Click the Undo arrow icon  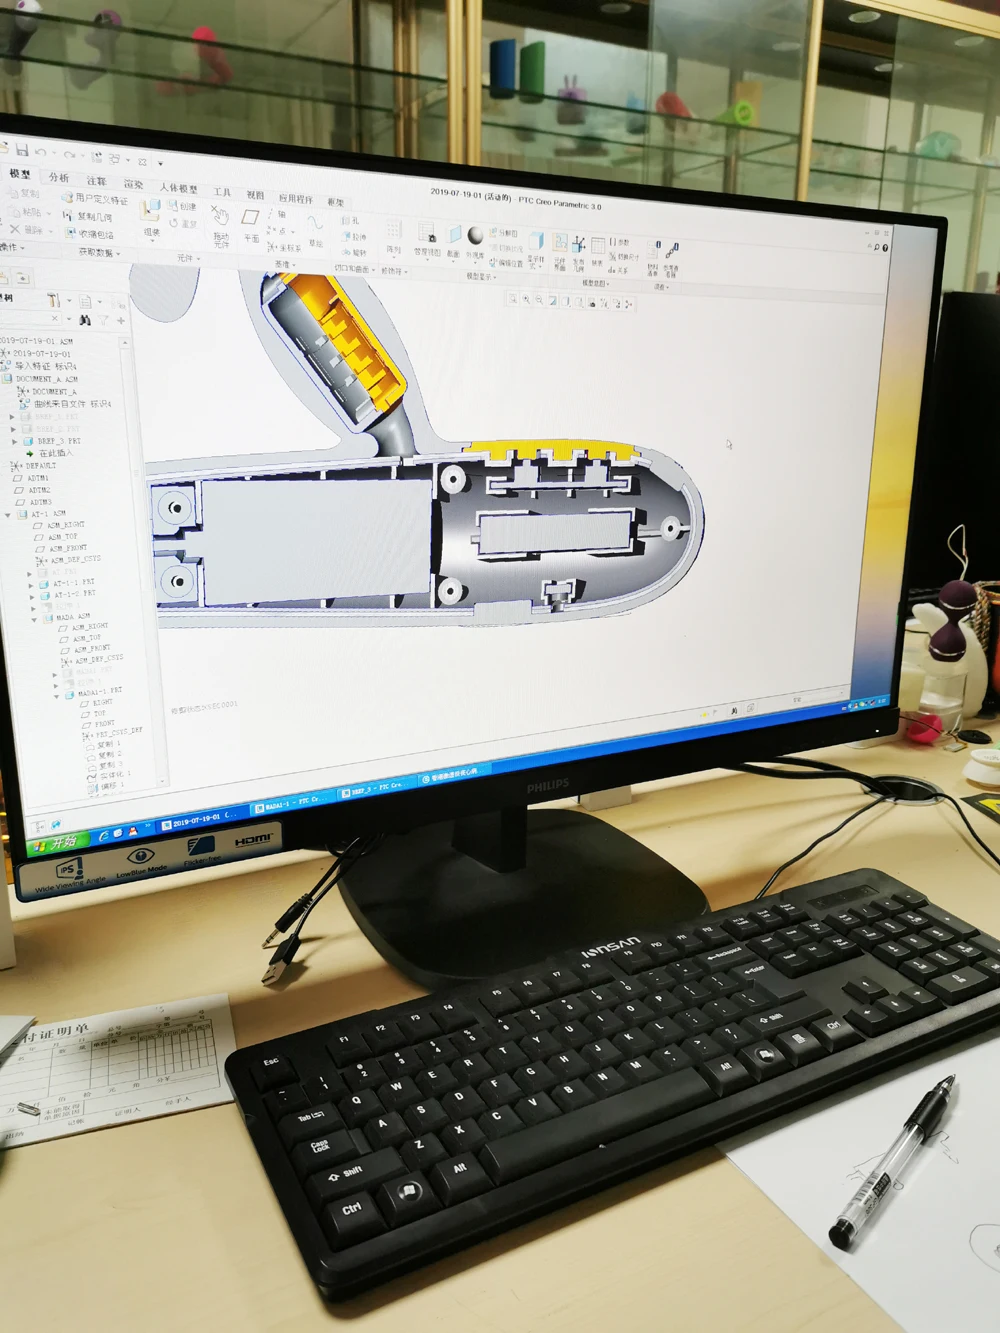tap(41, 152)
